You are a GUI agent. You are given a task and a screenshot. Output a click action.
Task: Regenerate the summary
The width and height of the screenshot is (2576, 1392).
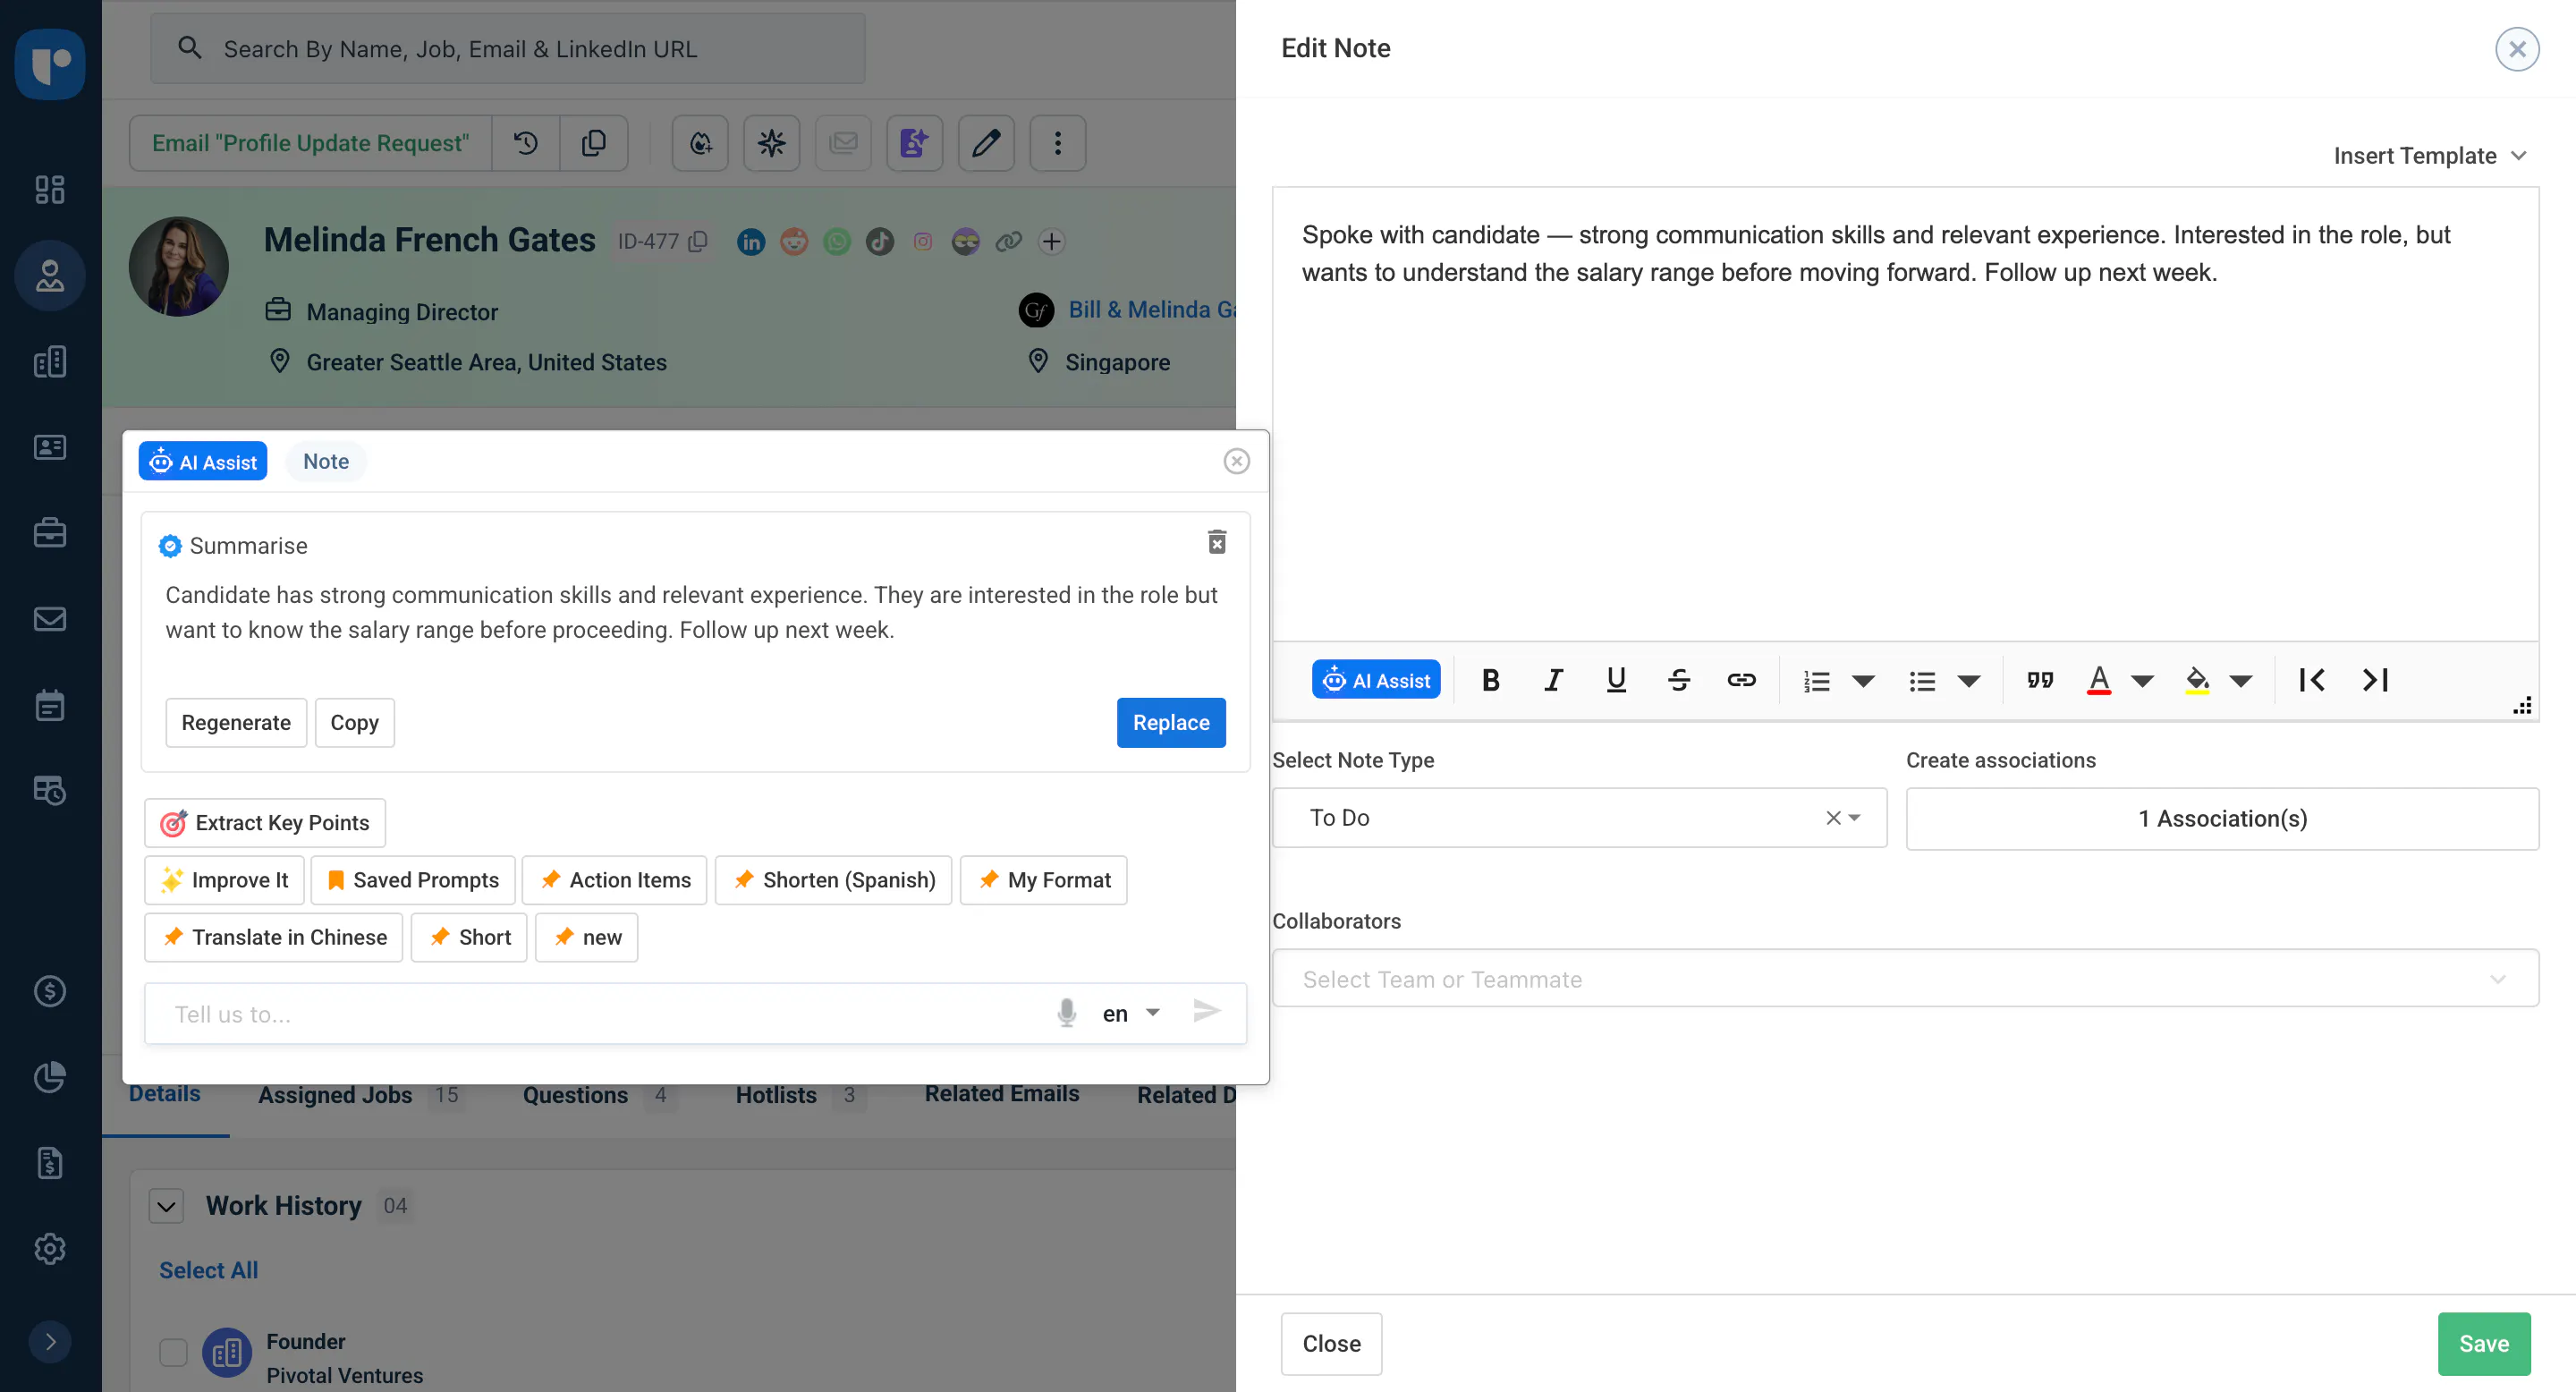point(236,723)
